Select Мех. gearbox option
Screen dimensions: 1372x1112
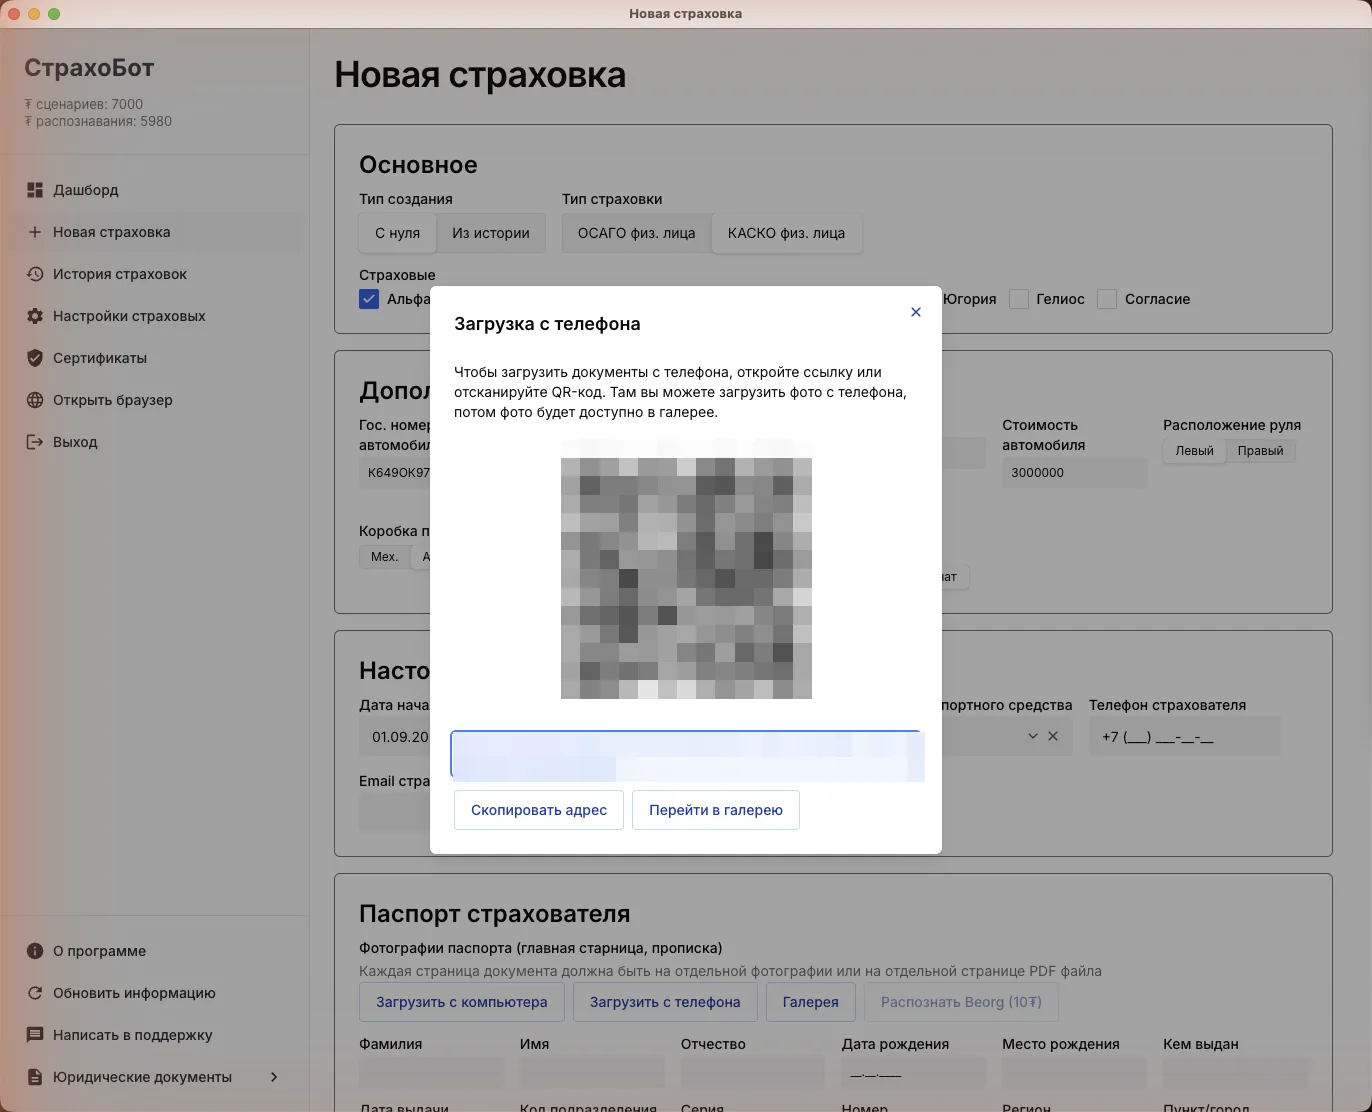384,557
